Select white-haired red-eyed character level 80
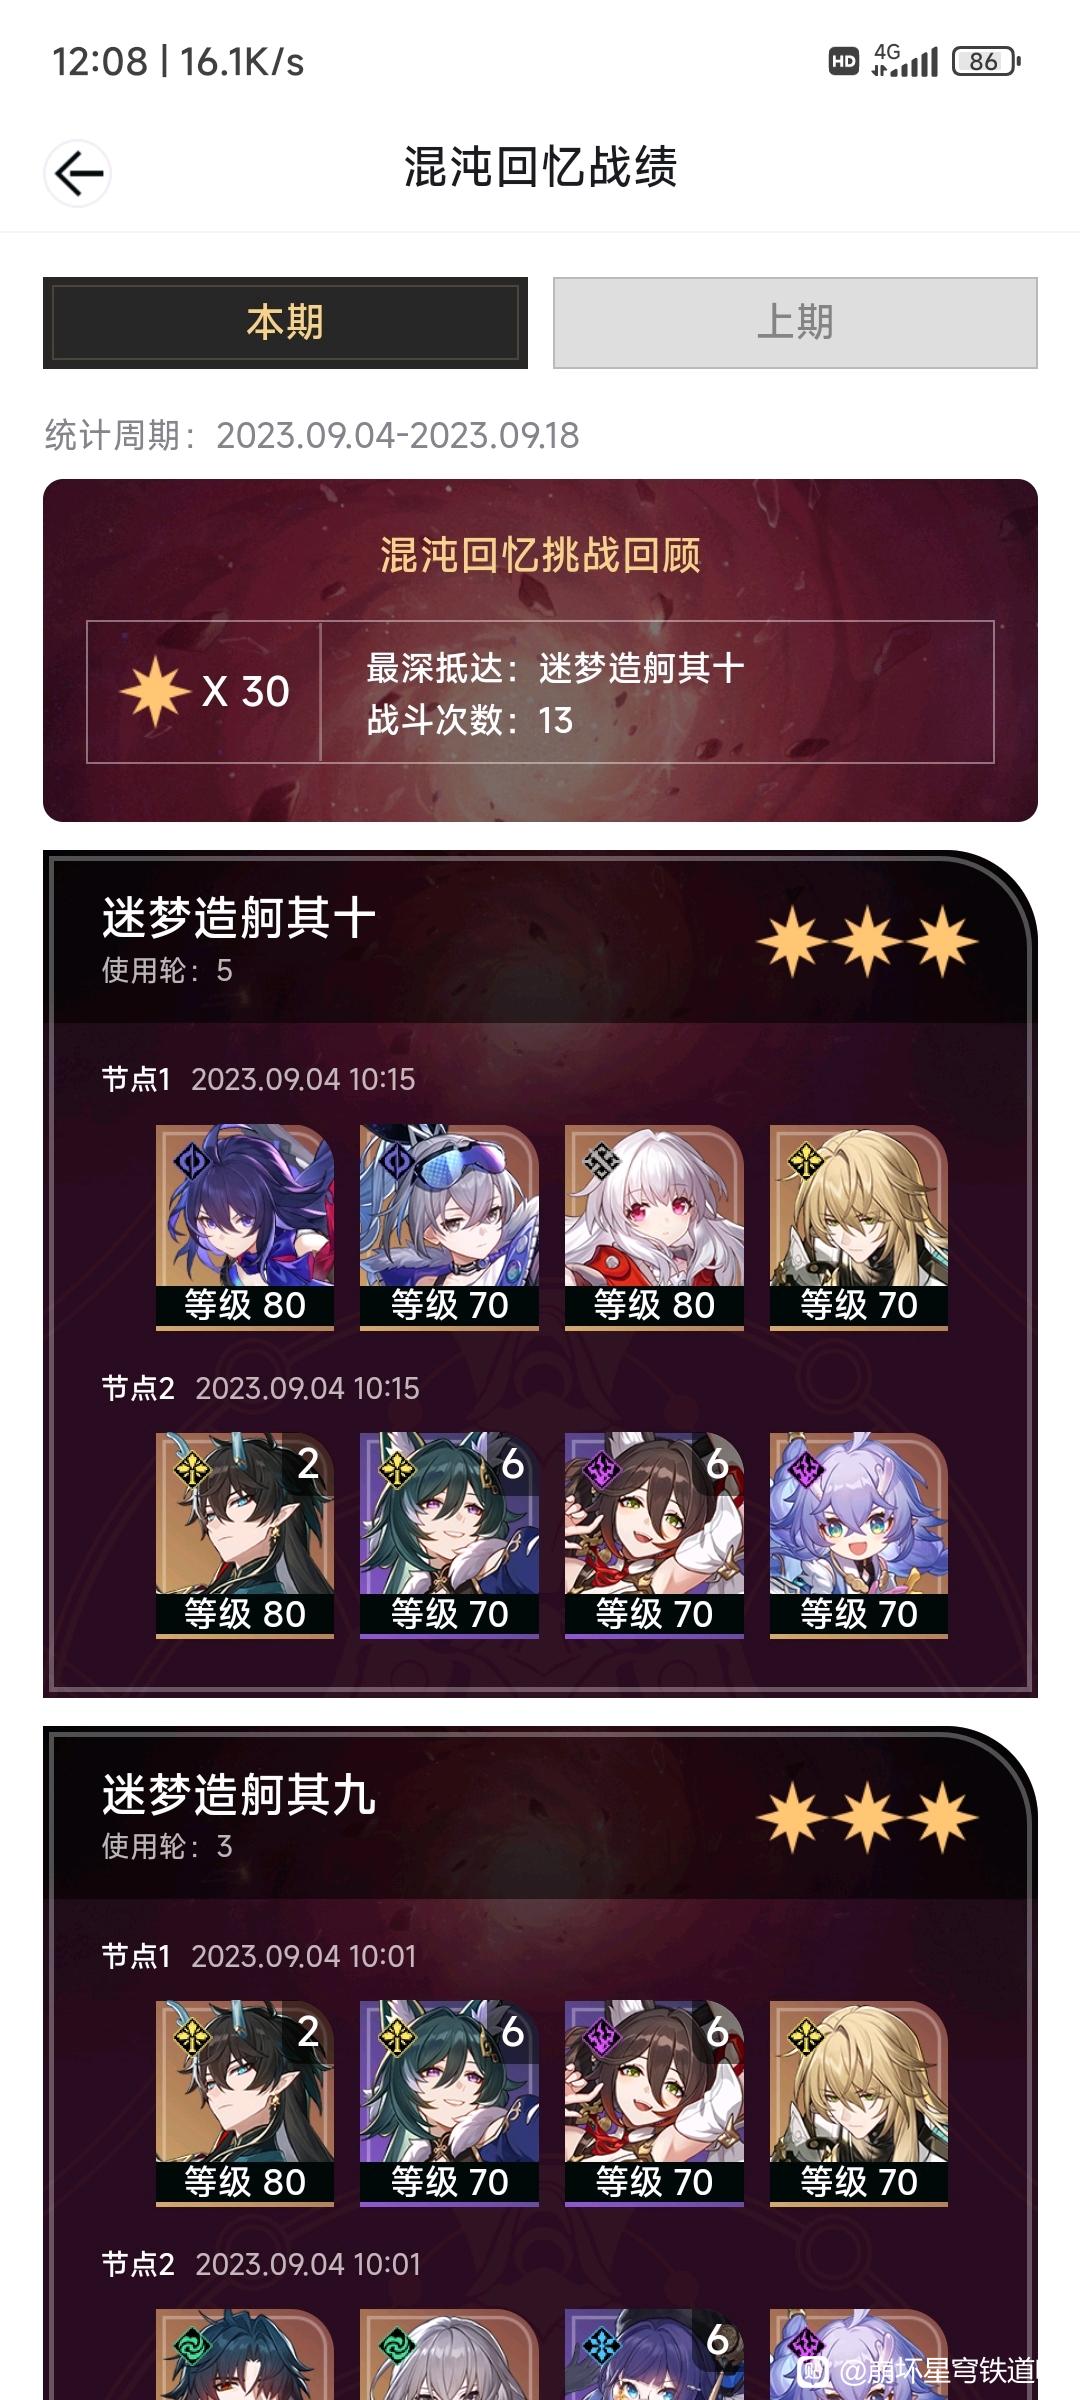Screen dimensions: 1080x2400 [654, 1227]
